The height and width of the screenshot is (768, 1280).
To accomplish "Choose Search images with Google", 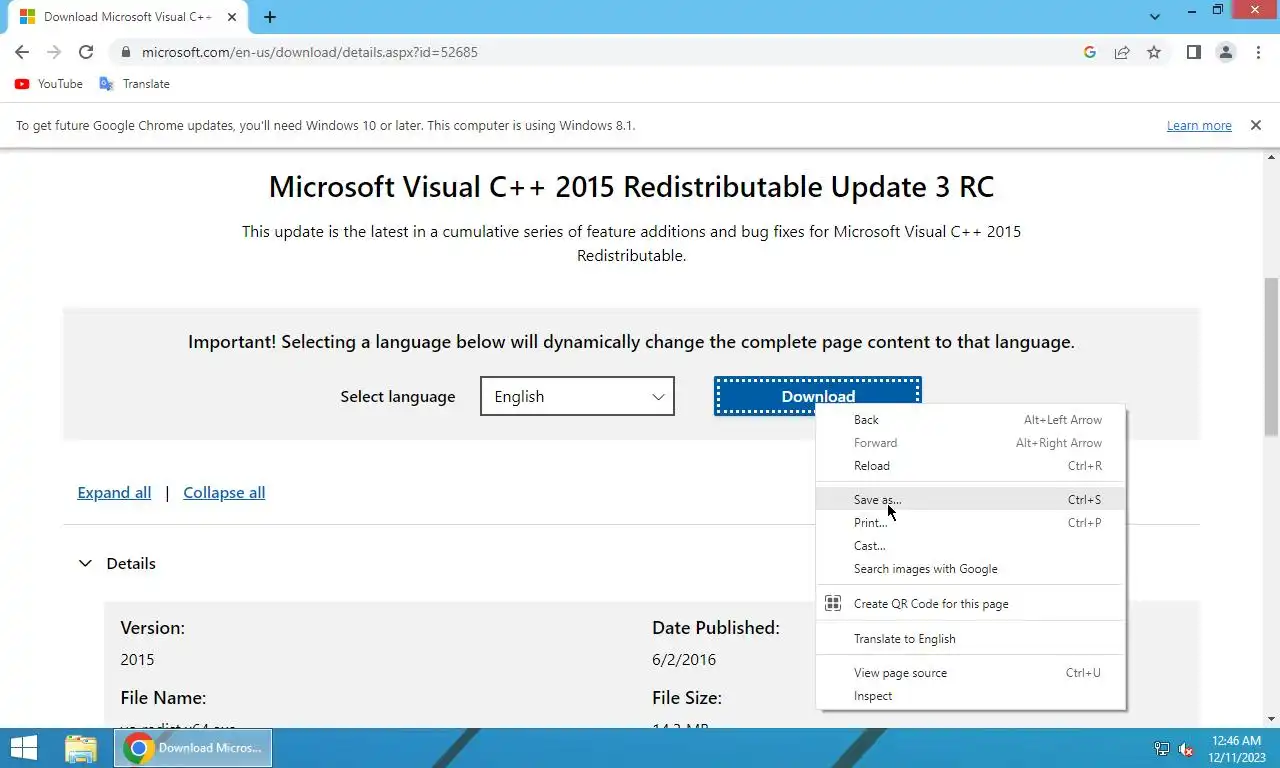I will [971, 569].
